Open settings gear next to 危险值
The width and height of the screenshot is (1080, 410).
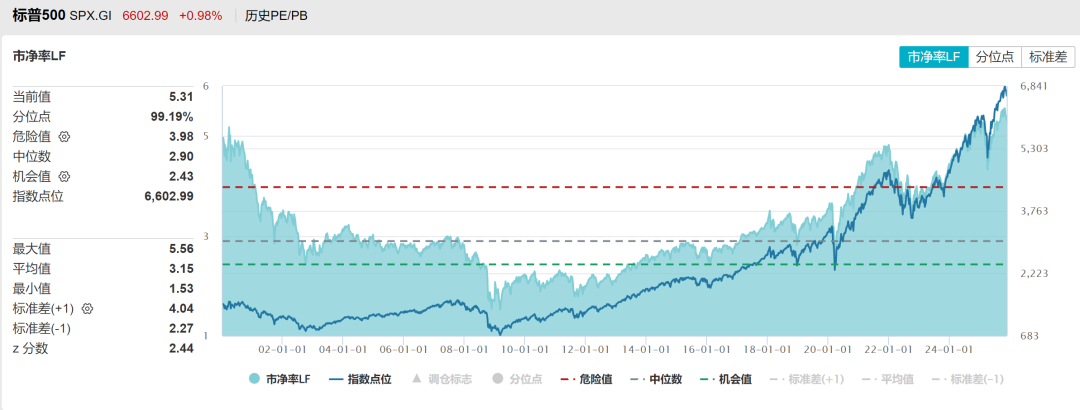click(65, 136)
